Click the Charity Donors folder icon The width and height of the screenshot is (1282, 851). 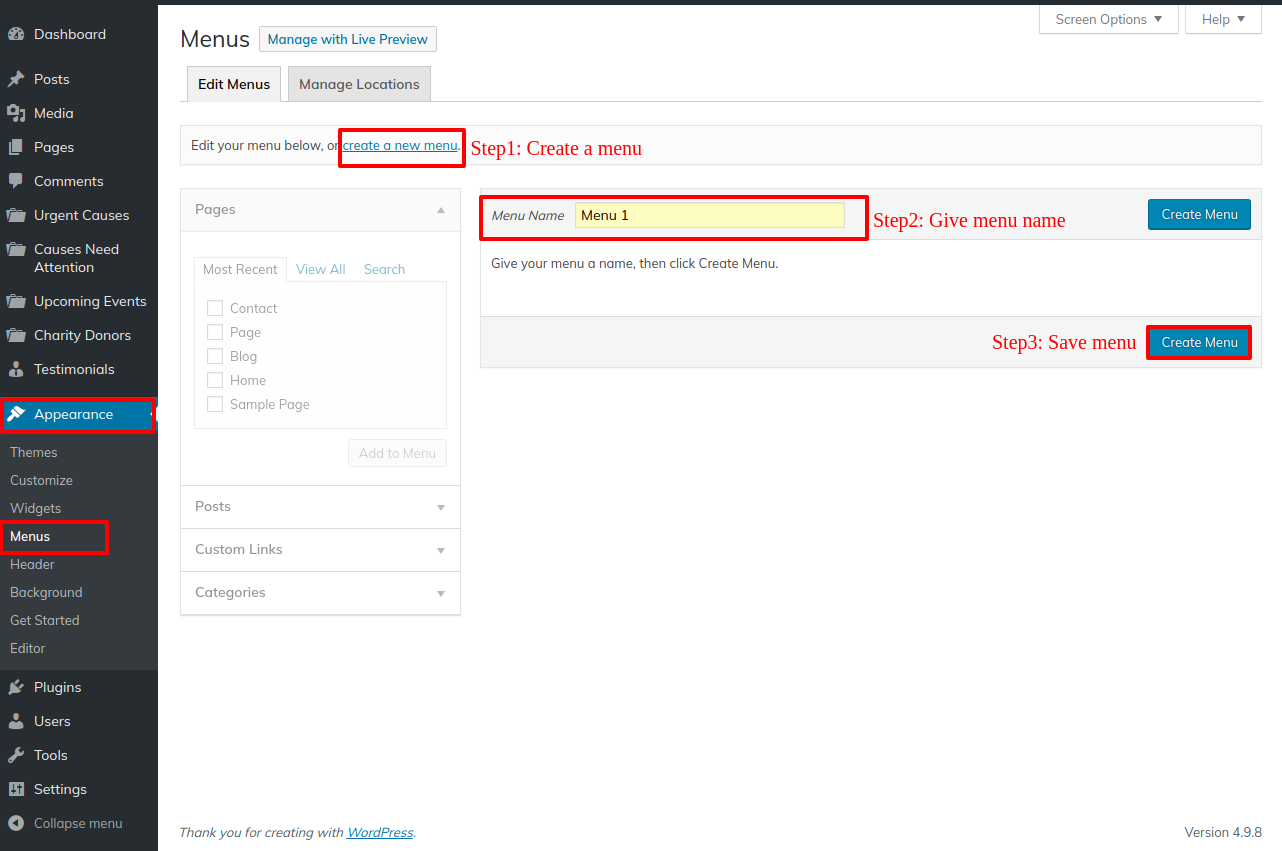pos(16,335)
